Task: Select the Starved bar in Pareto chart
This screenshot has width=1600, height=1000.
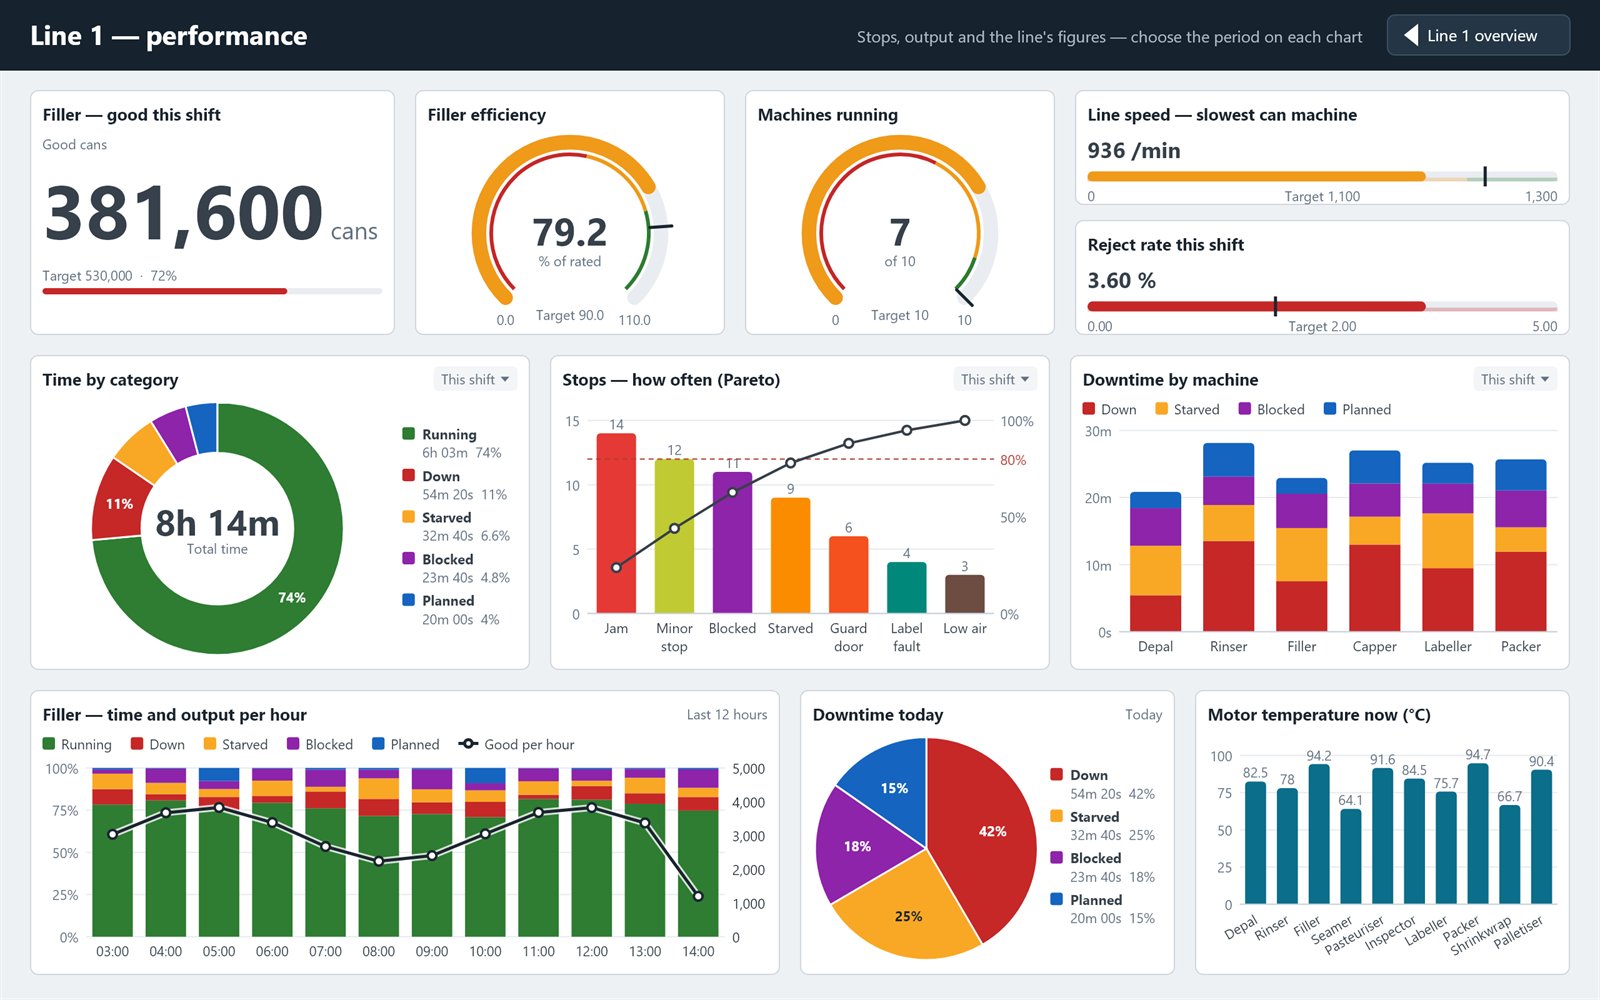Action: (790, 555)
